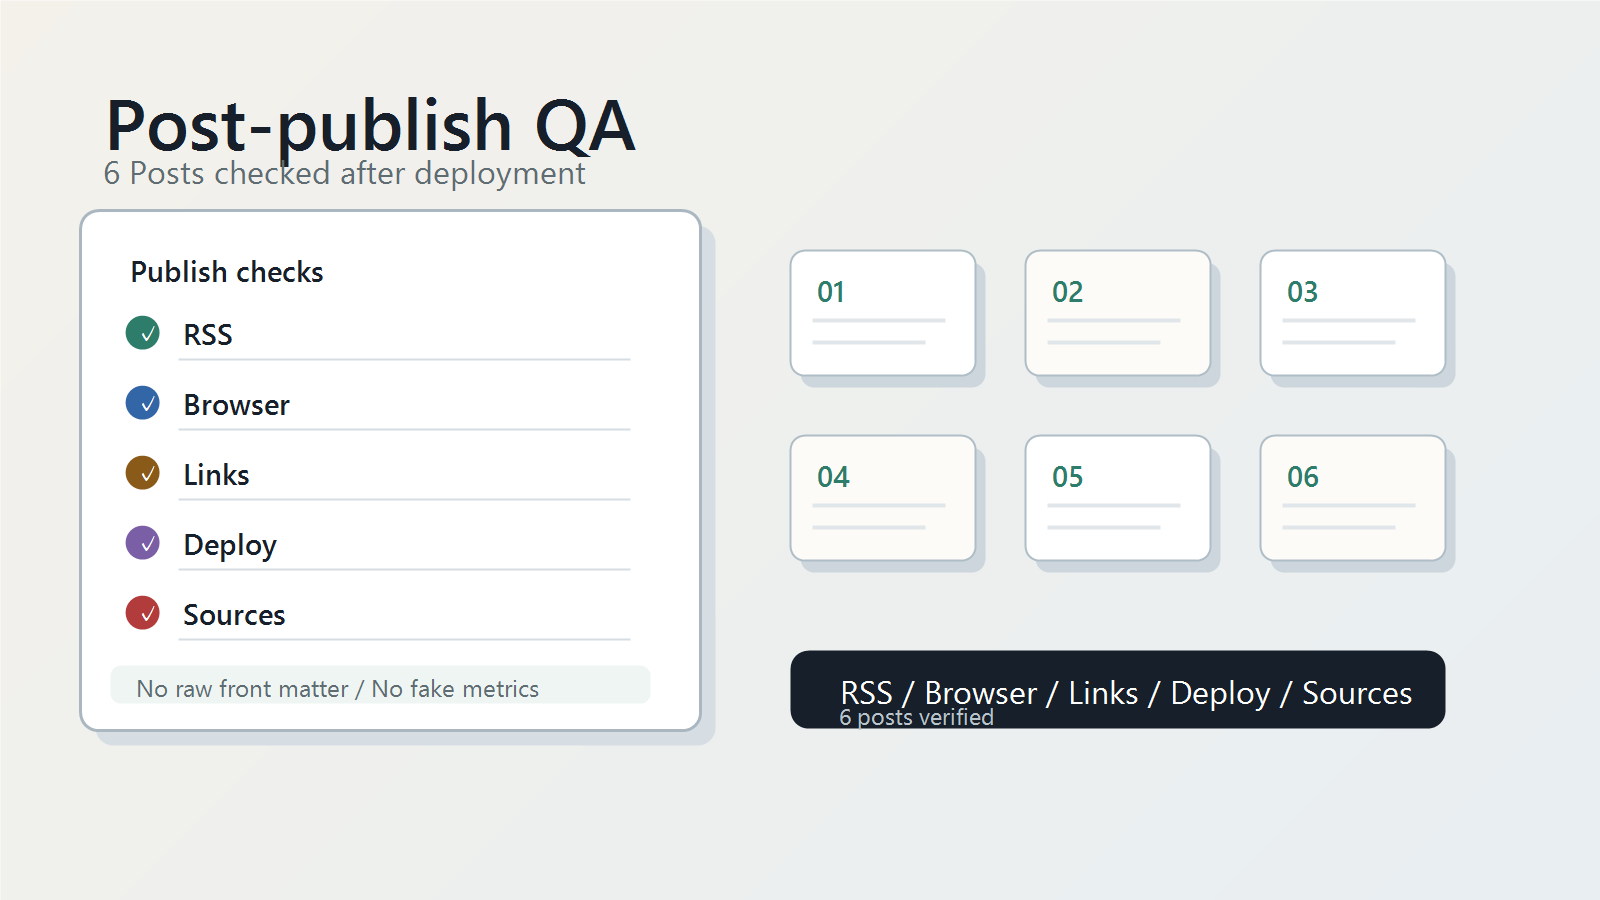
Task: Open post card 02
Action: pos(1118,313)
